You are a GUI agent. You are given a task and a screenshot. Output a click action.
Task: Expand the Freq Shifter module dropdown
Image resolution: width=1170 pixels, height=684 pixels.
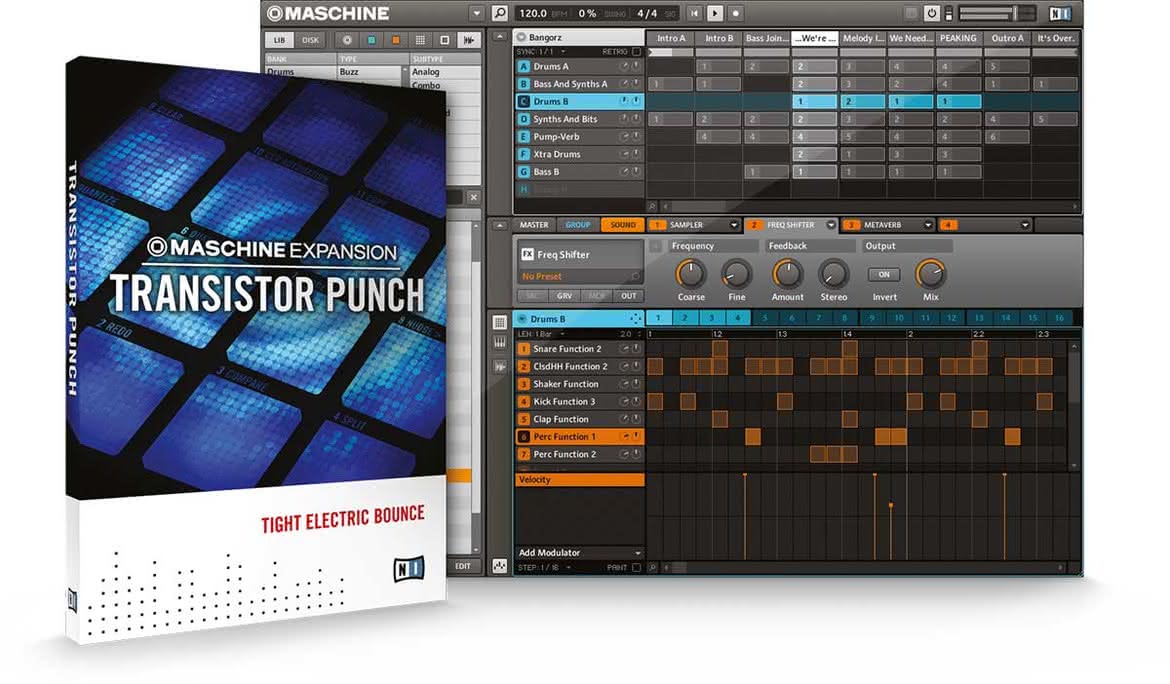click(x=830, y=225)
